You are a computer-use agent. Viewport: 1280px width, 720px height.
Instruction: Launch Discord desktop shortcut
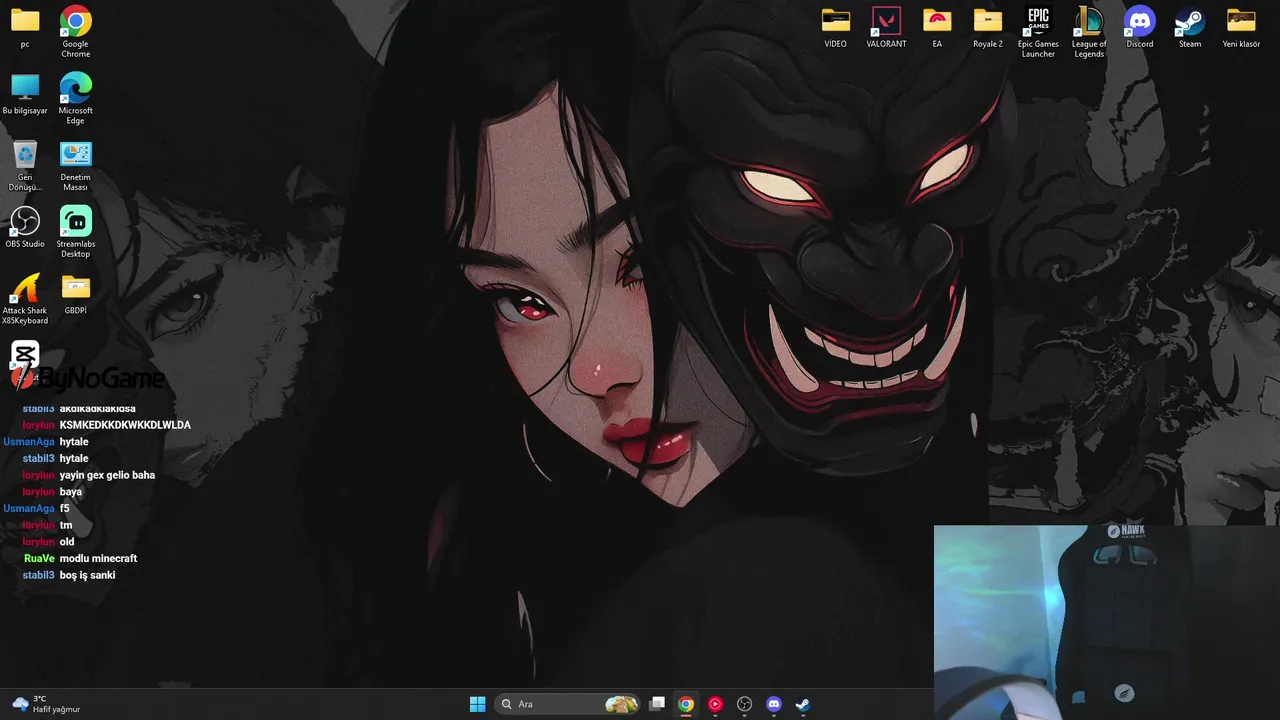point(1139,27)
